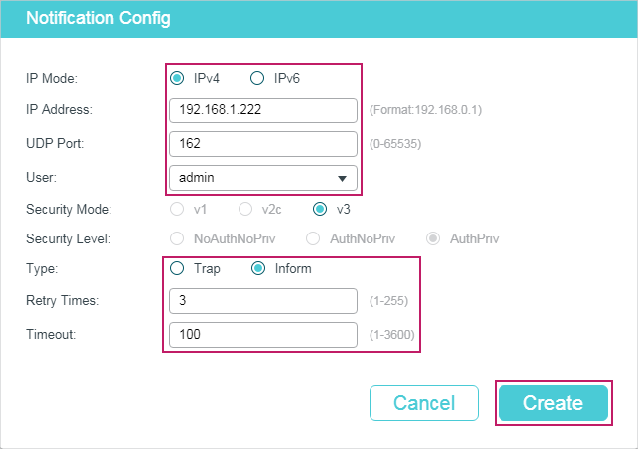Select the IPv4 IP mode option
The height and width of the screenshot is (449, 638).
coord(177,78)
